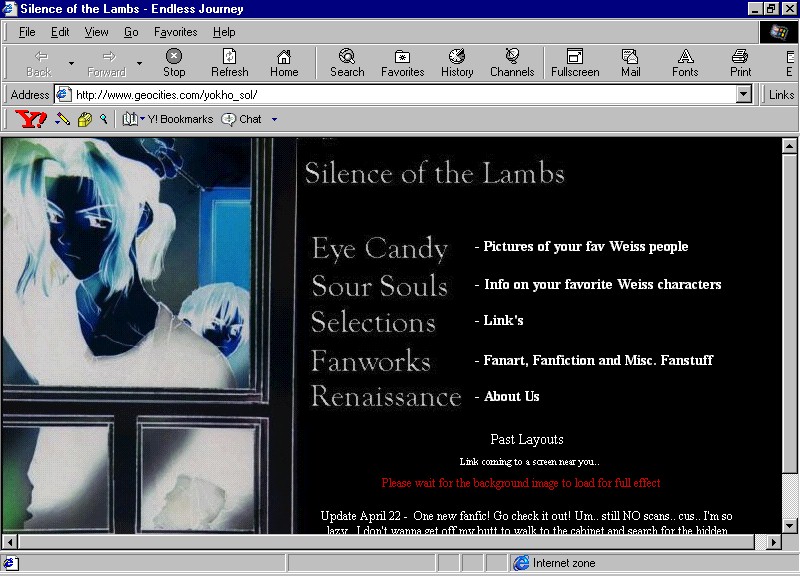Open the Search toolbar button
This screenshot has height=576, width=800.
pyautogui.click(x=347, y=63)
